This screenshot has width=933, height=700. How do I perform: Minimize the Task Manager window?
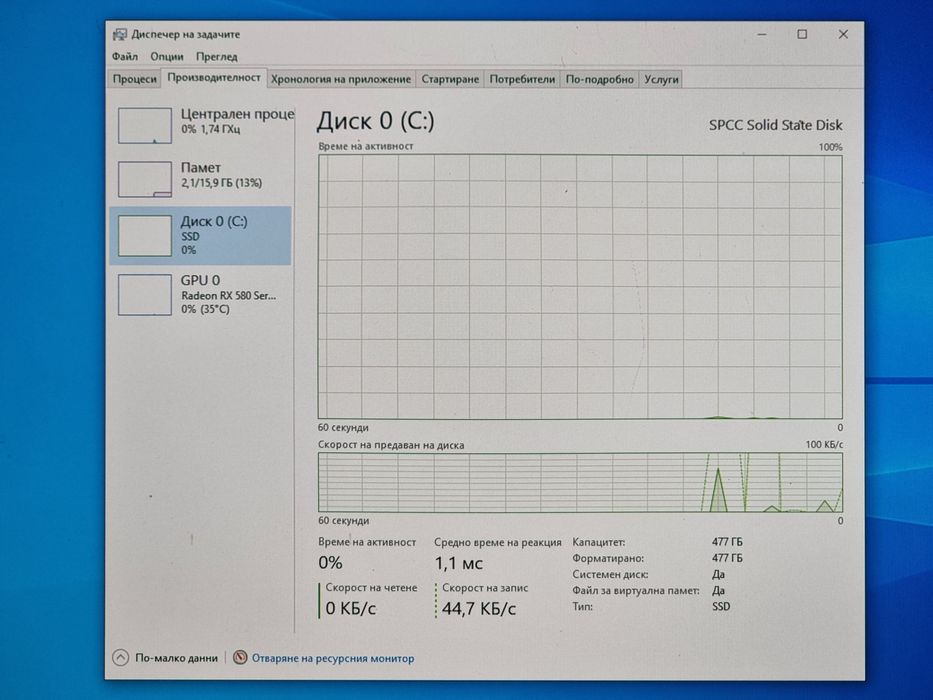[x=762, y=35]
